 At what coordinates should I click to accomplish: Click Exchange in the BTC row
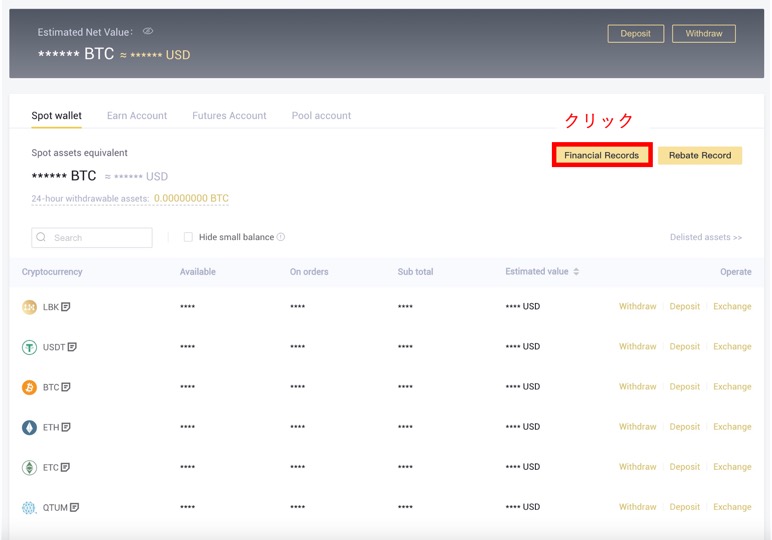pos(732,386)
